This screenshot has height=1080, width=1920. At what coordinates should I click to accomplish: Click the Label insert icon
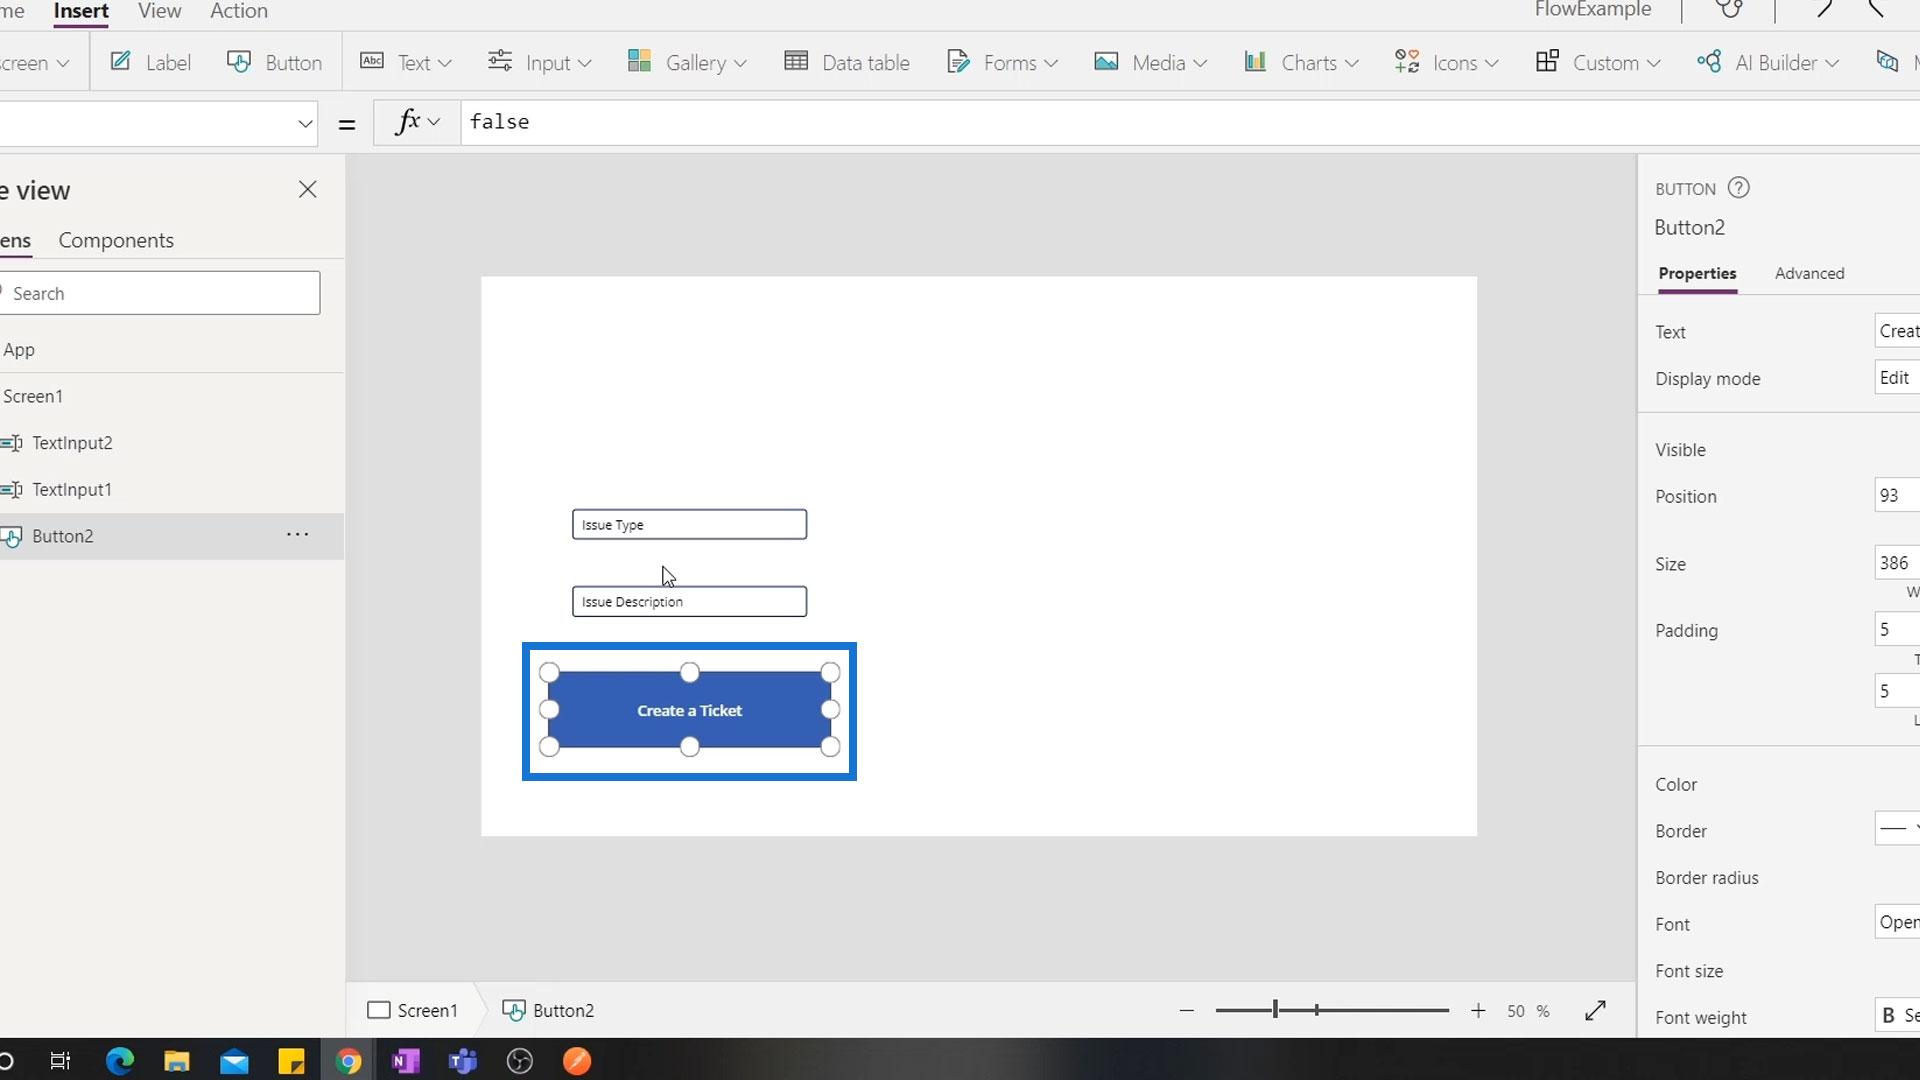pos(121,62)
